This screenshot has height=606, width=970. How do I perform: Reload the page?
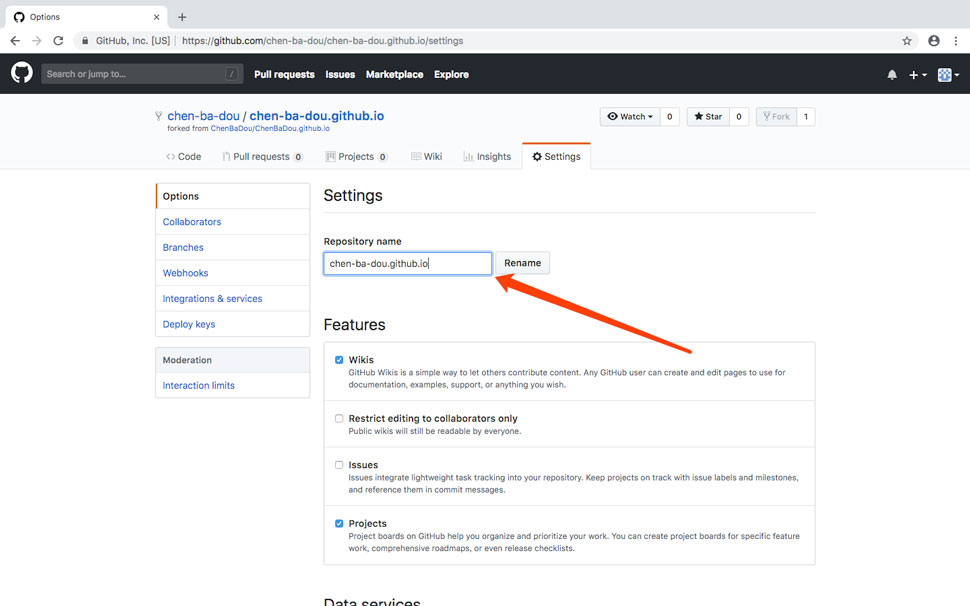point(58,41)
